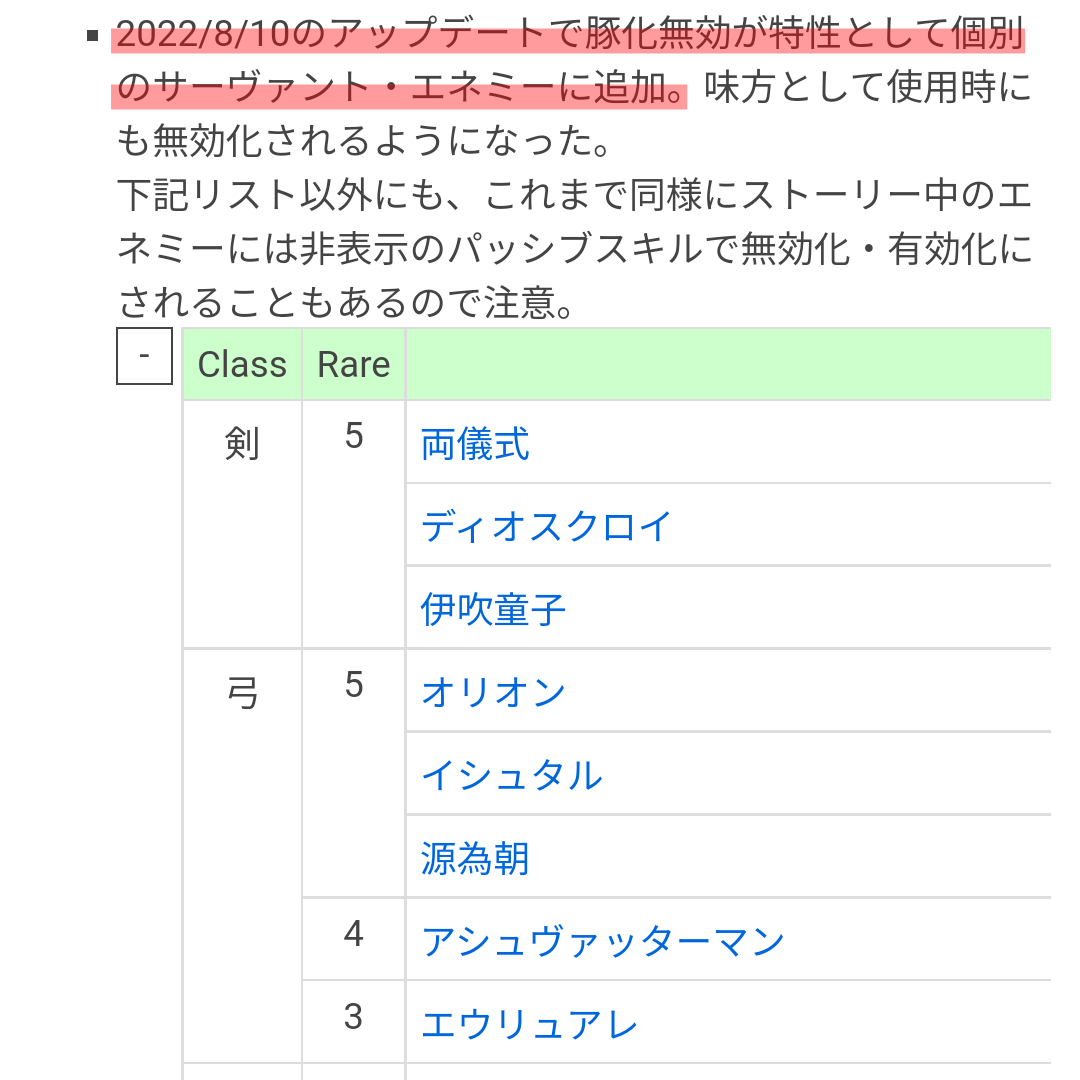
Task: Click the rarity 3 cell
Action: [x=353, y=1018]
